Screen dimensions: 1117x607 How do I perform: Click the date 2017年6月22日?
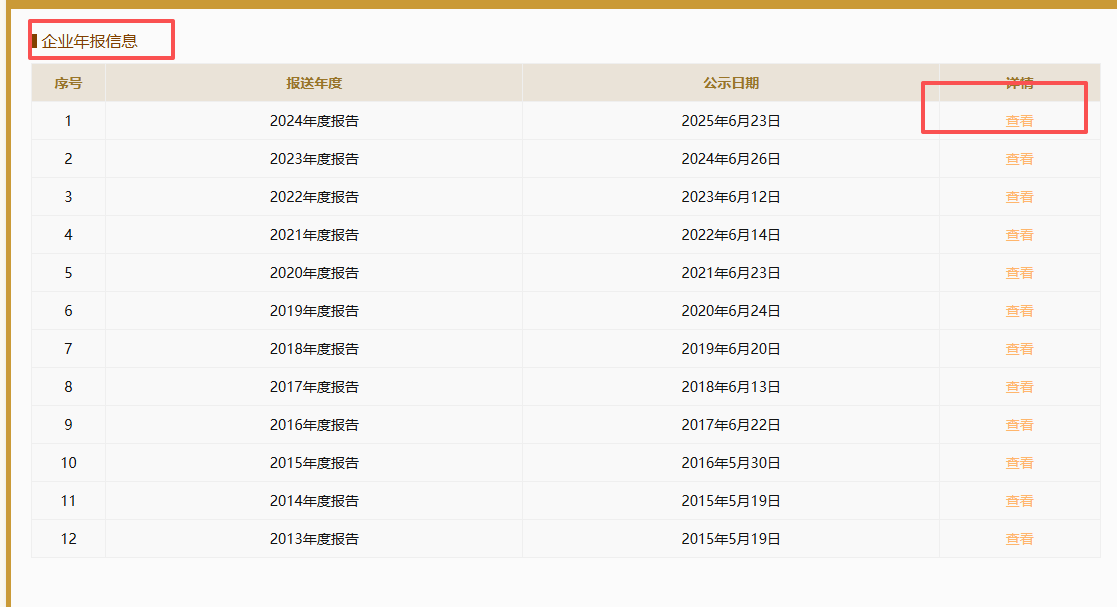click(731, 425)
